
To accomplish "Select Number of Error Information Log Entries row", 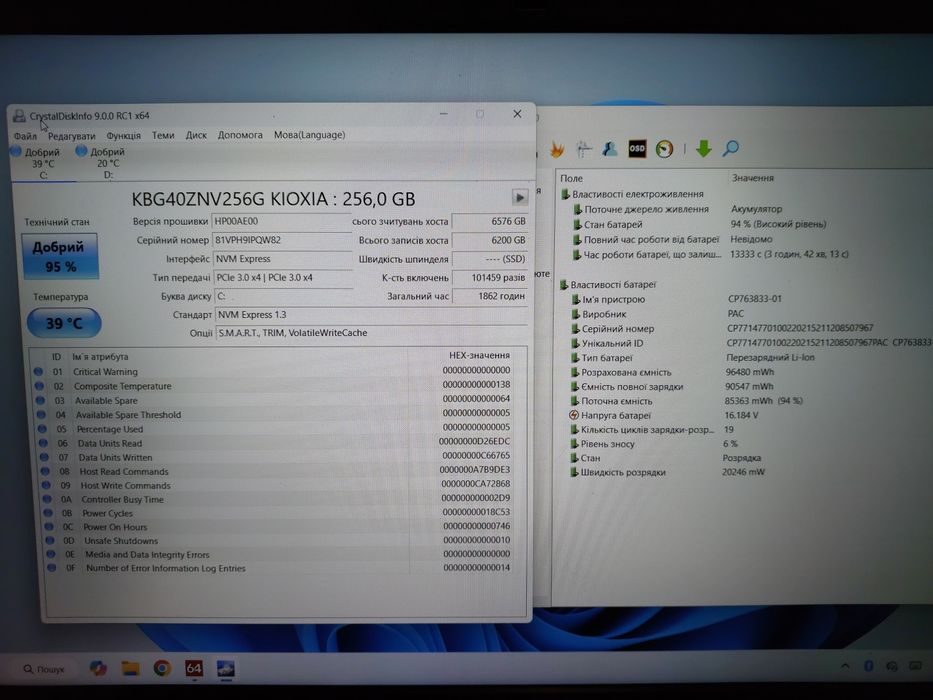I will (x=278, y=568).
